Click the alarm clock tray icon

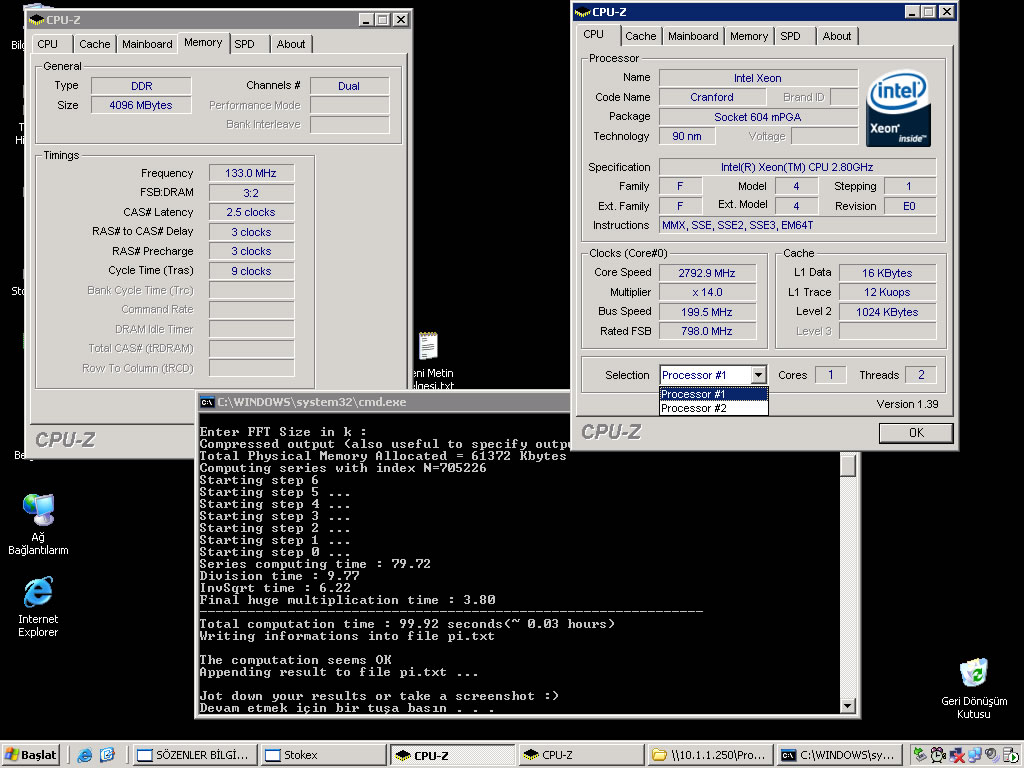click(x=938, y=755)
